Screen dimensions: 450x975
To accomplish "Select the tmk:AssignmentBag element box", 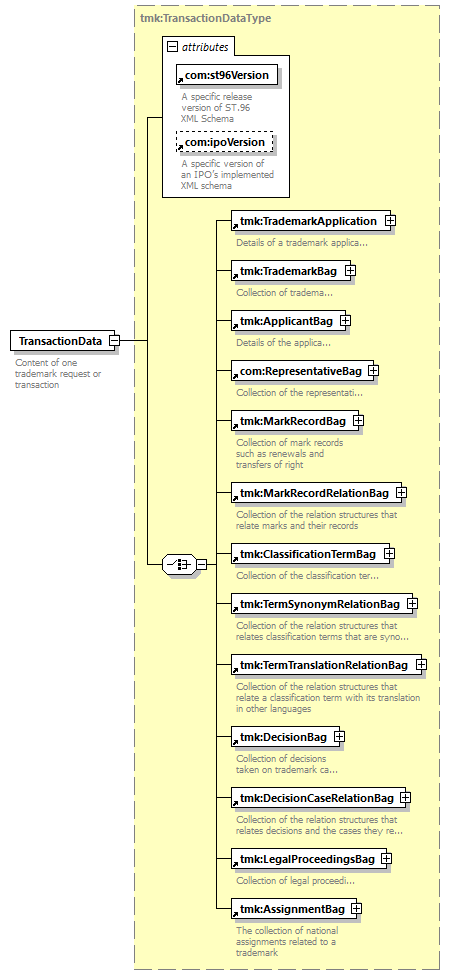I will [x=291, y=909].
